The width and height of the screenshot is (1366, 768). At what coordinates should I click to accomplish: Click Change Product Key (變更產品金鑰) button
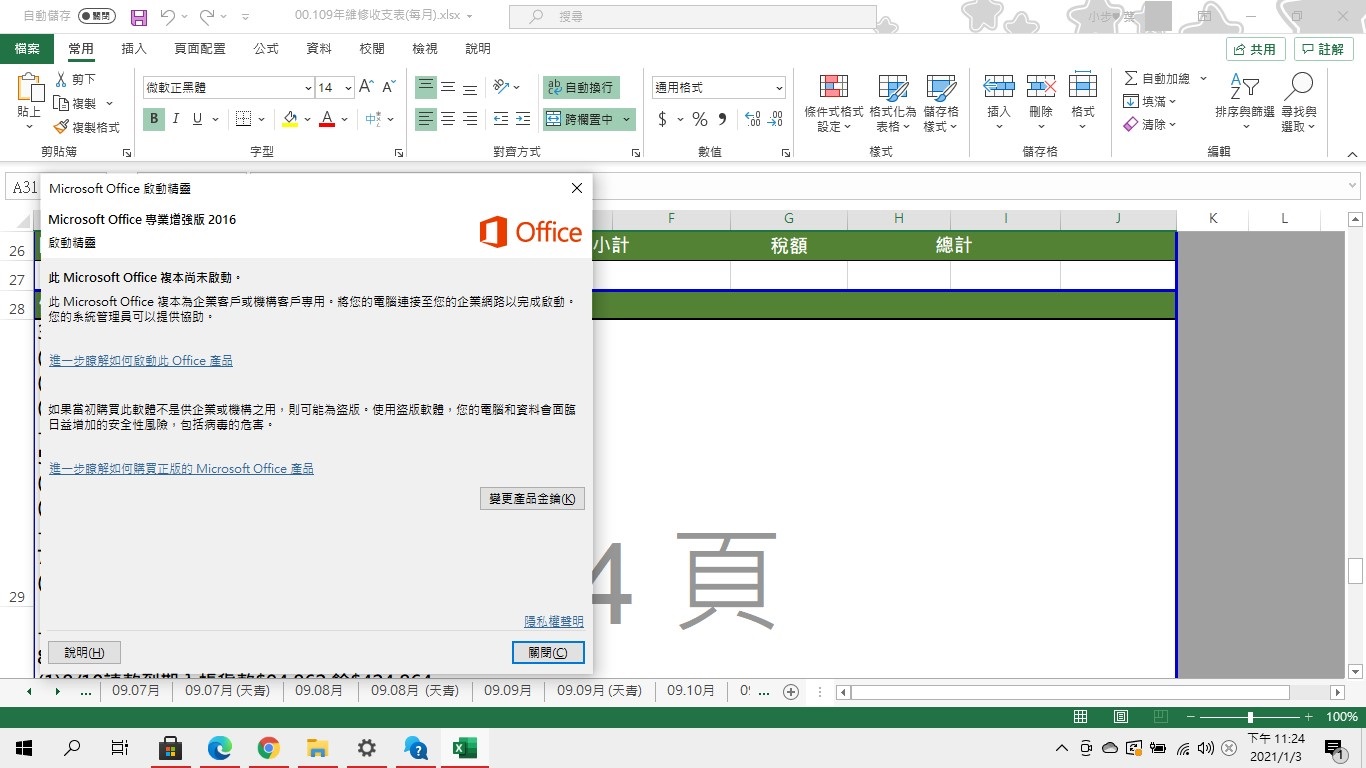coord(532,498)
